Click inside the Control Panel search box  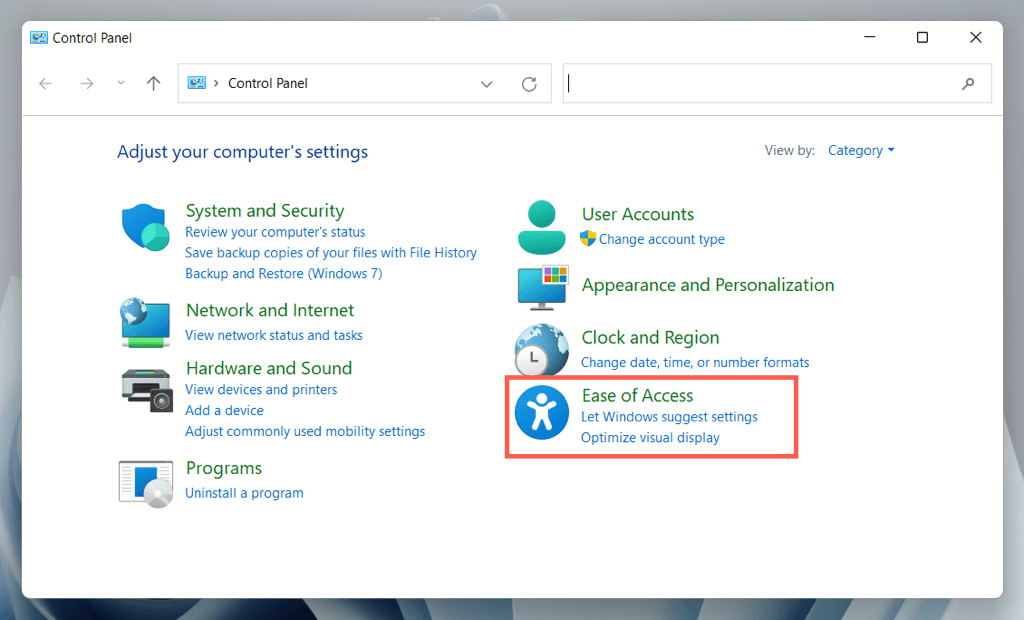pos(760,84)
